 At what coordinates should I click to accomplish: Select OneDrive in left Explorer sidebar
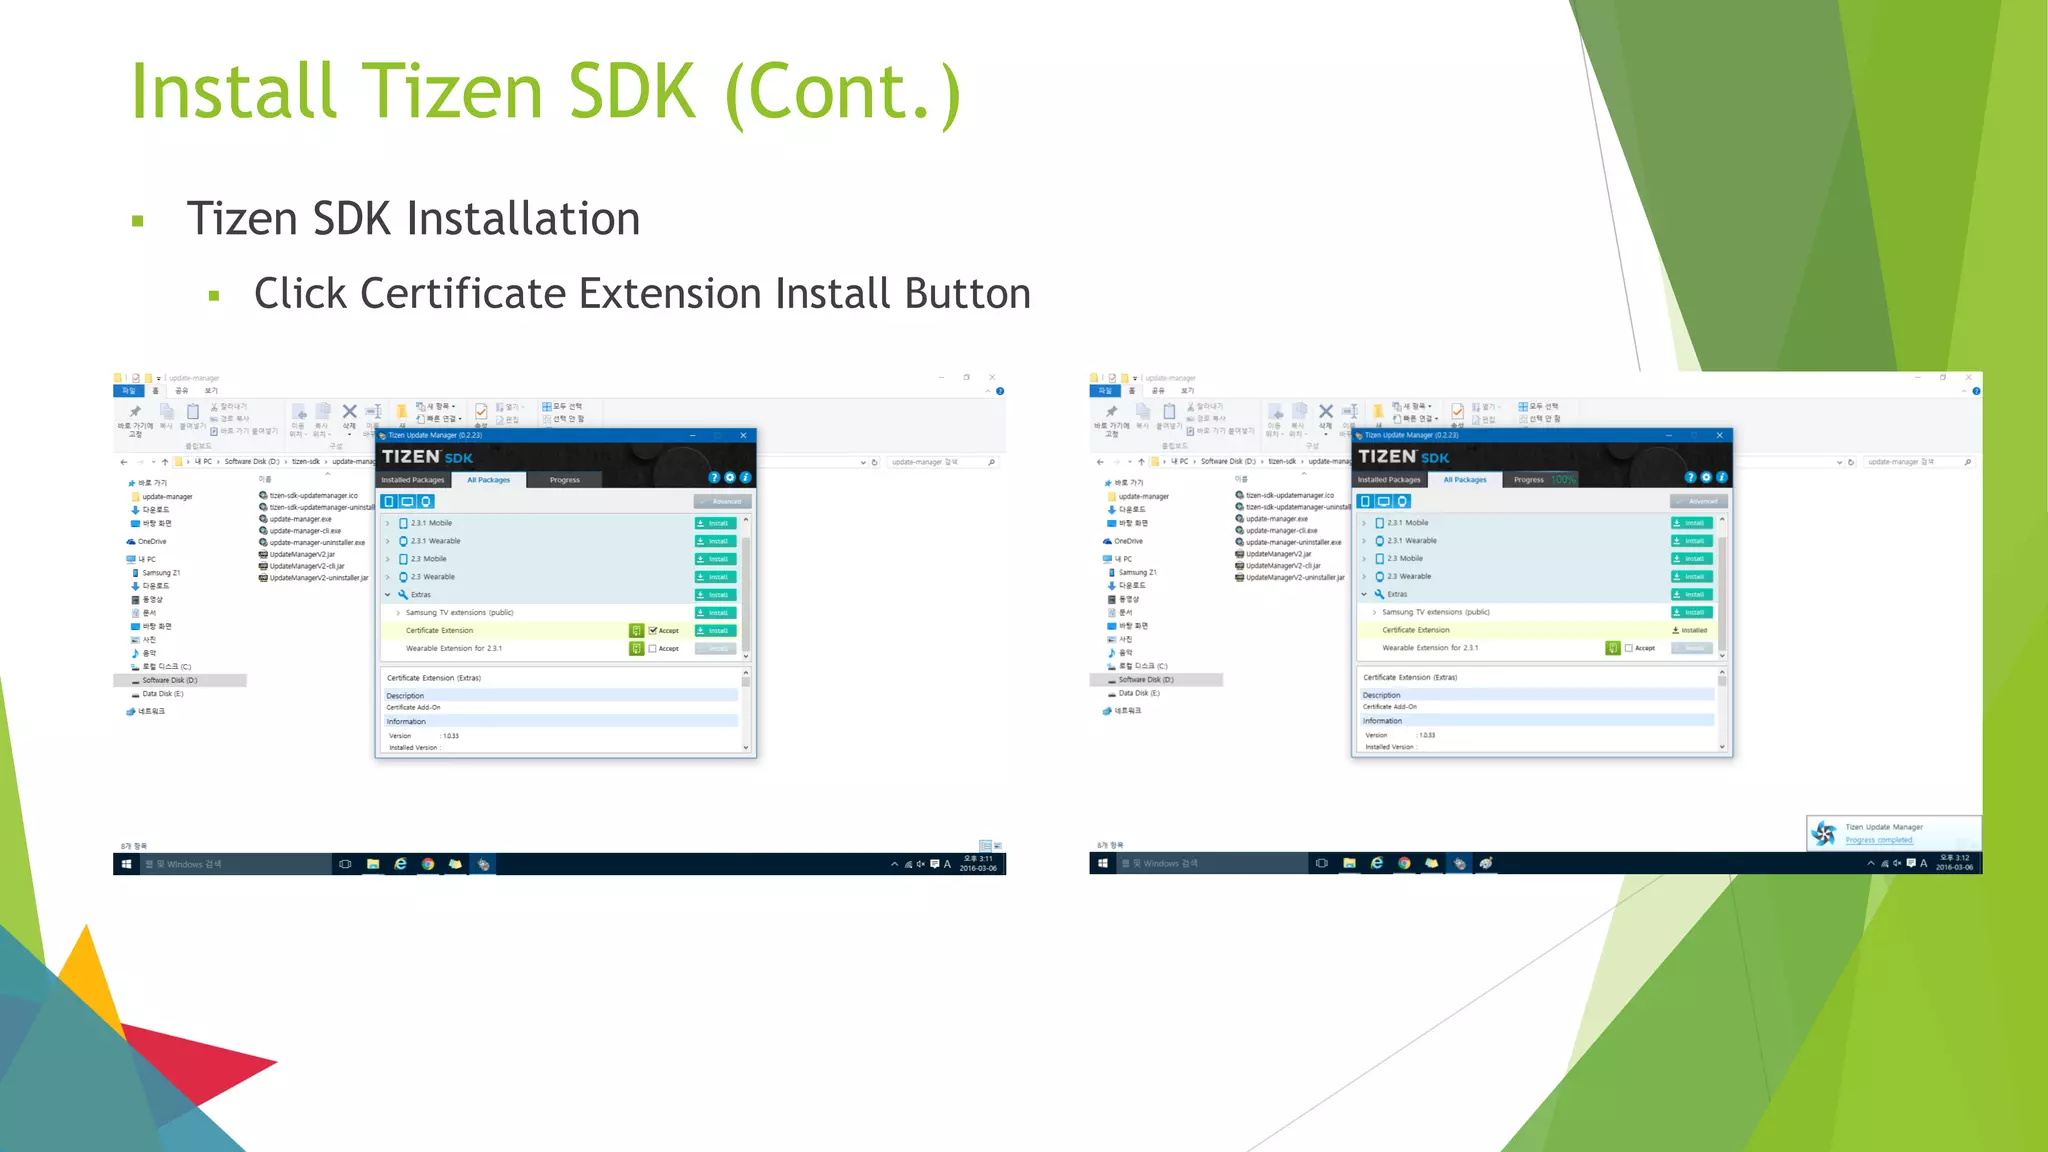pos(146,542)
